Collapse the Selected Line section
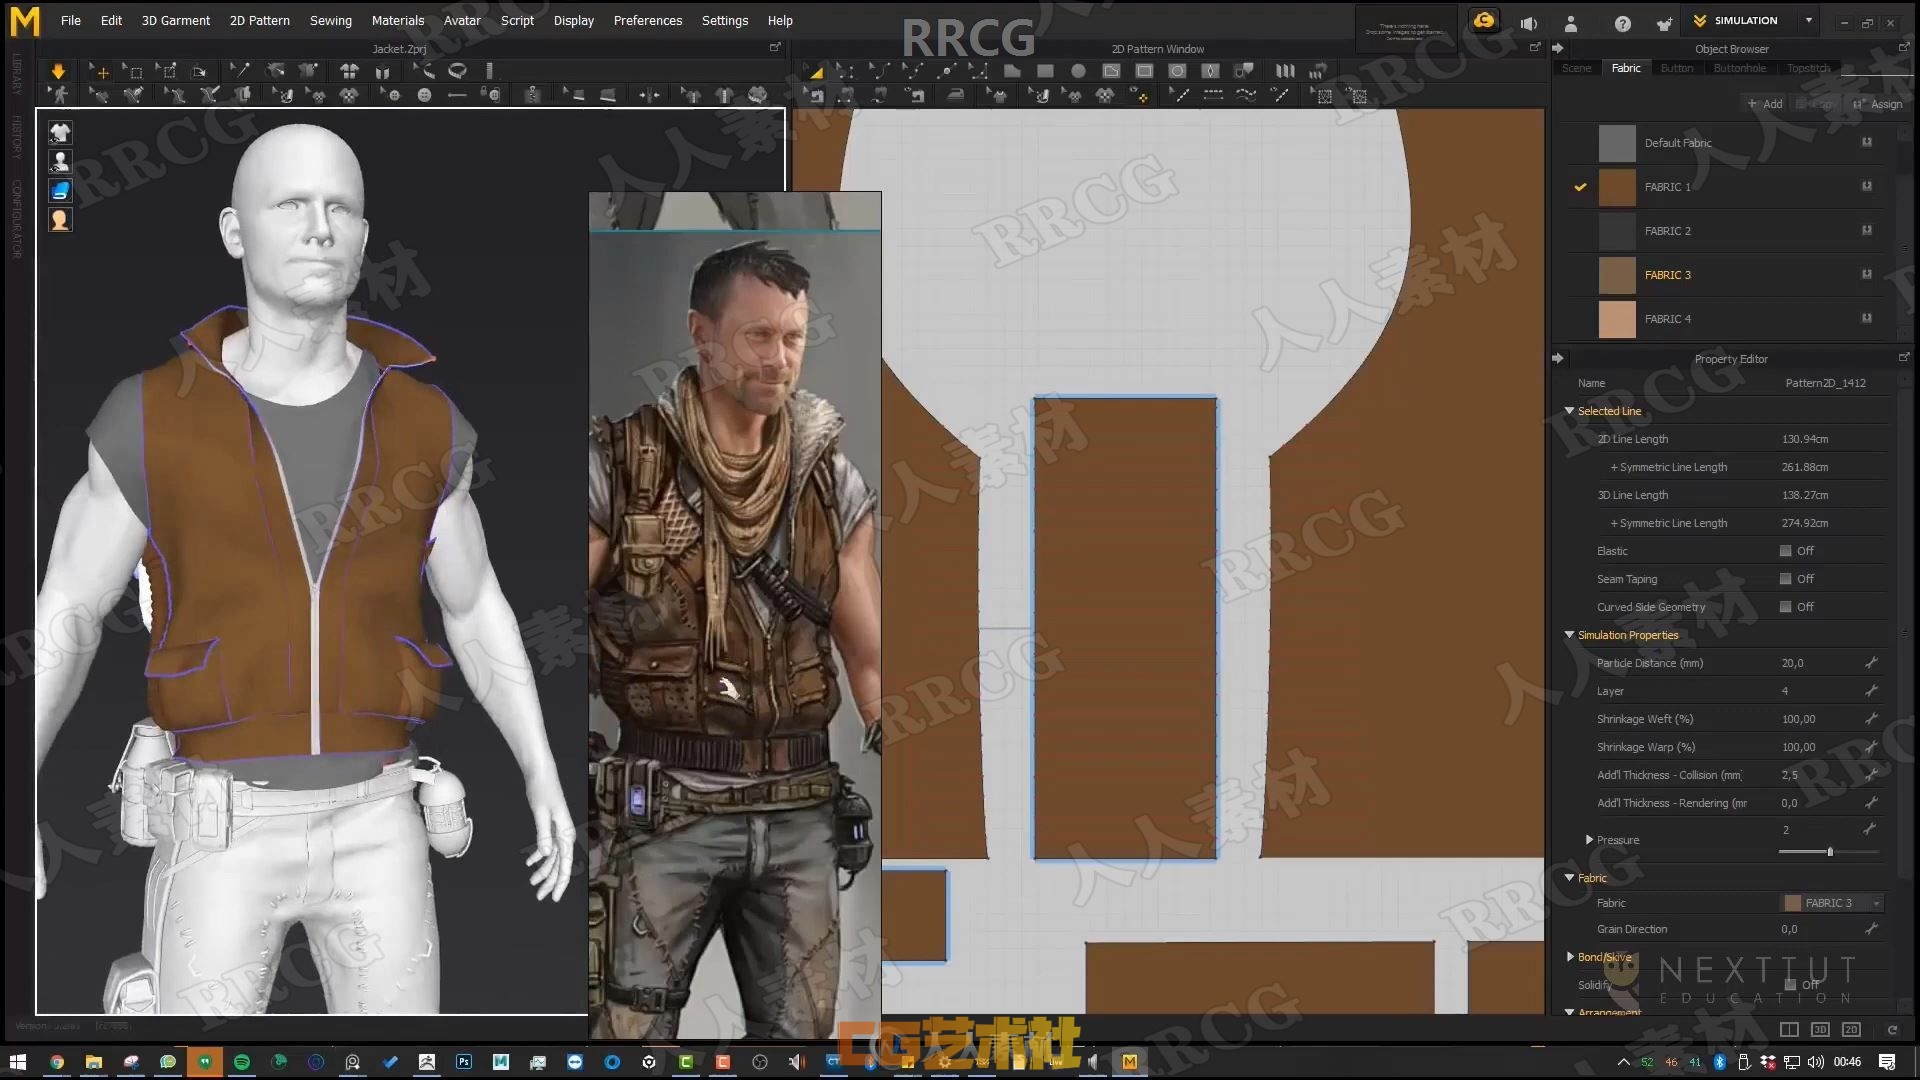Viewport: 1920px width, 1080px height. point(1569,411)
